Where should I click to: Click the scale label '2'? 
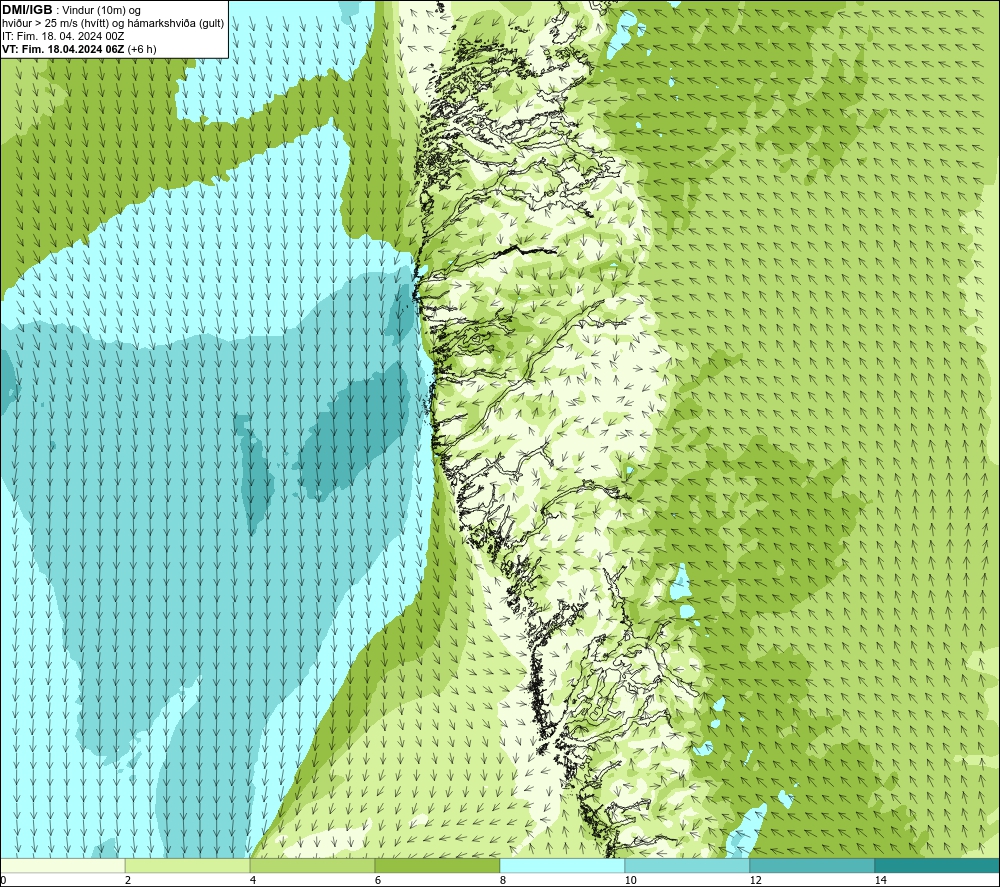coord(128,881)
